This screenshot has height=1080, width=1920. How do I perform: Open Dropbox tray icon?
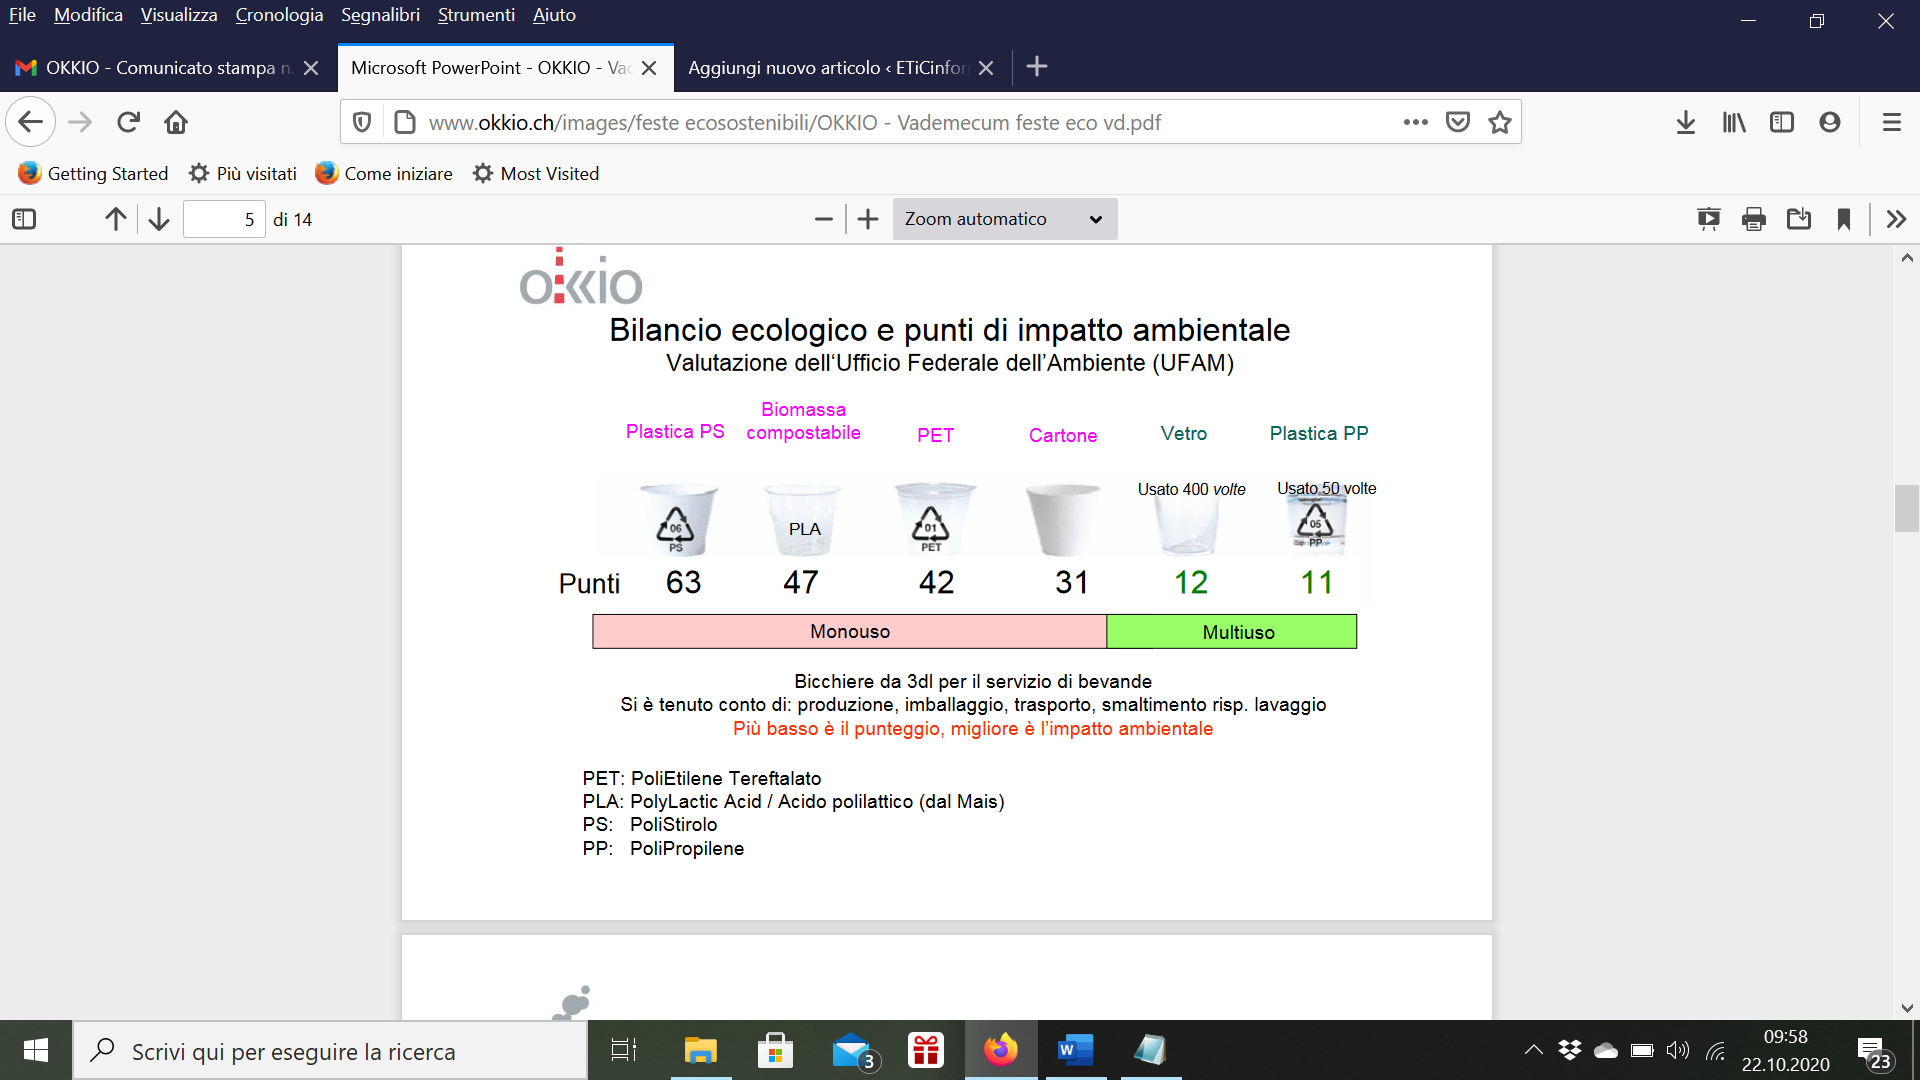click(x=1570, y=1050)
